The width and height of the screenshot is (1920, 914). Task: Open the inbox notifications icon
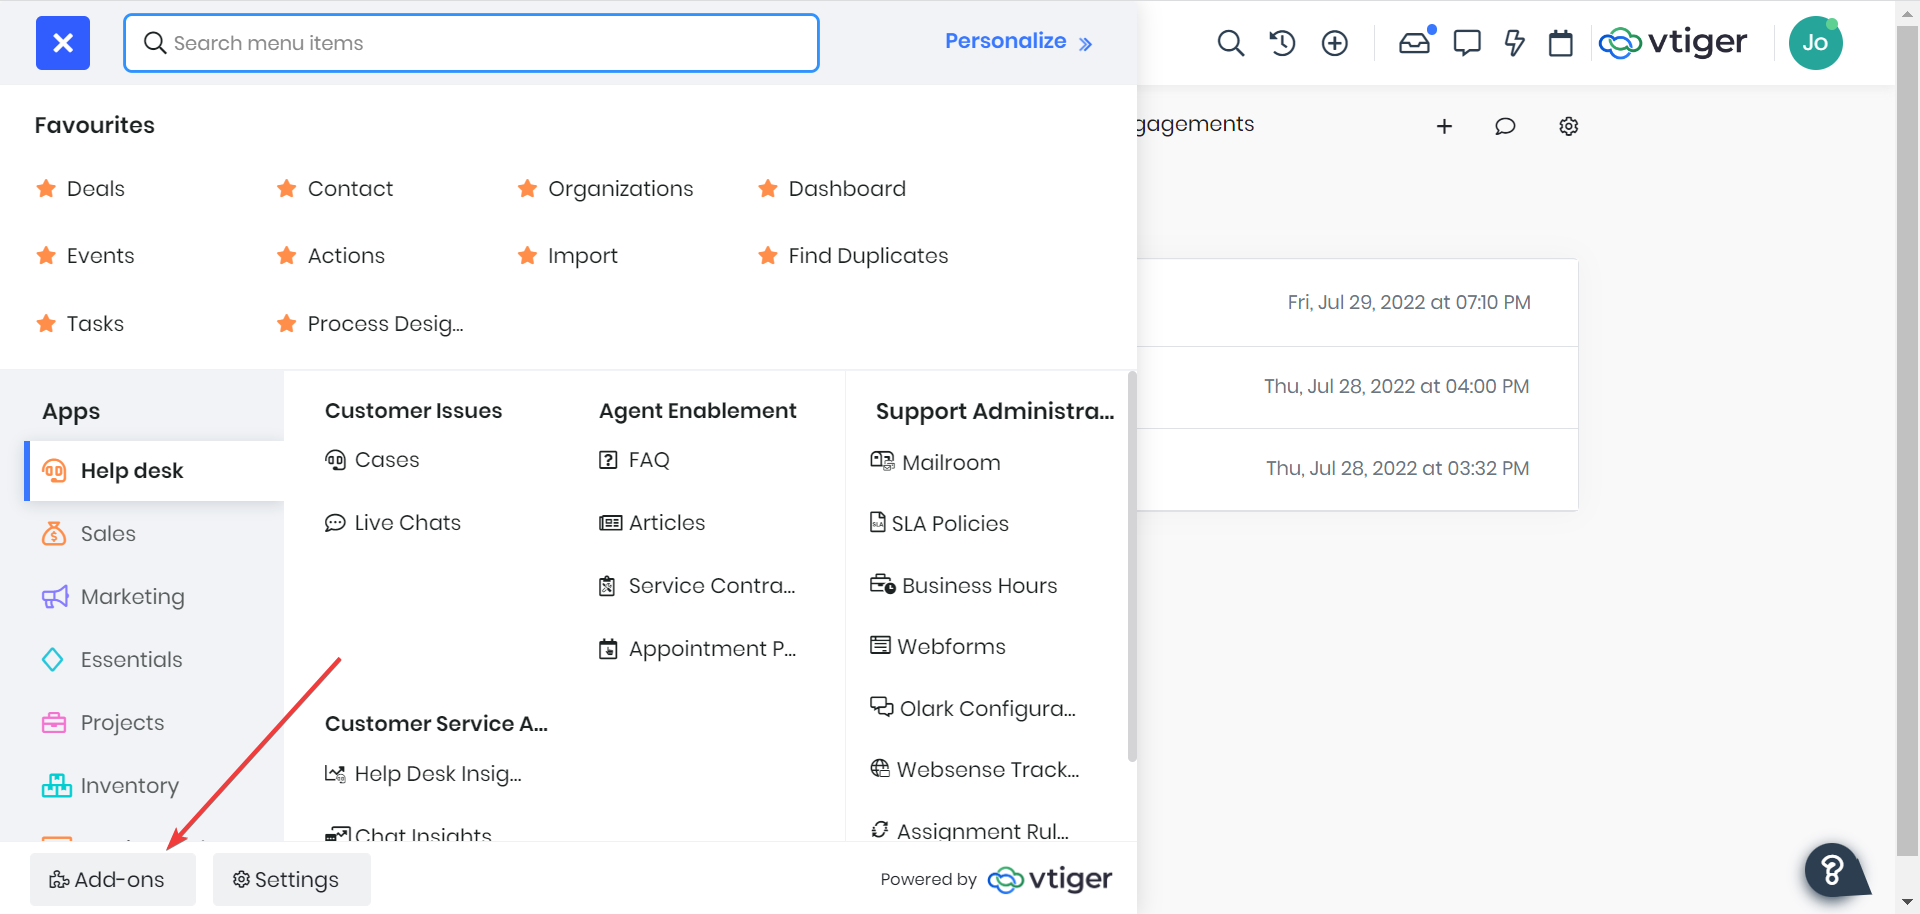coord(1414,43)
